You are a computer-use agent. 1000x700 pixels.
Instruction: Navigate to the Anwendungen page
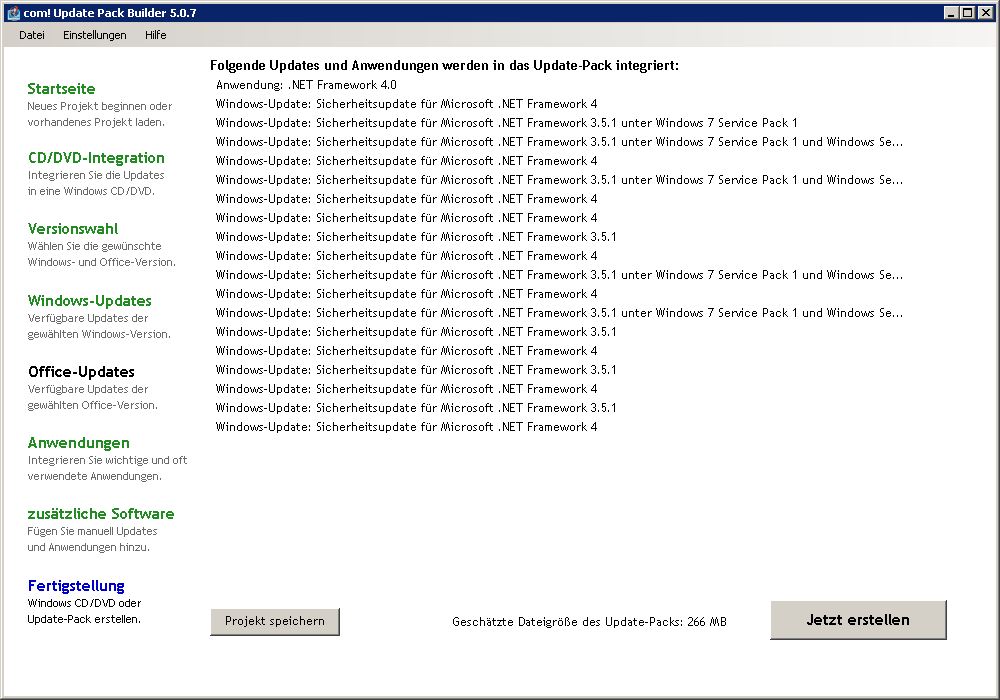(78, 442)
